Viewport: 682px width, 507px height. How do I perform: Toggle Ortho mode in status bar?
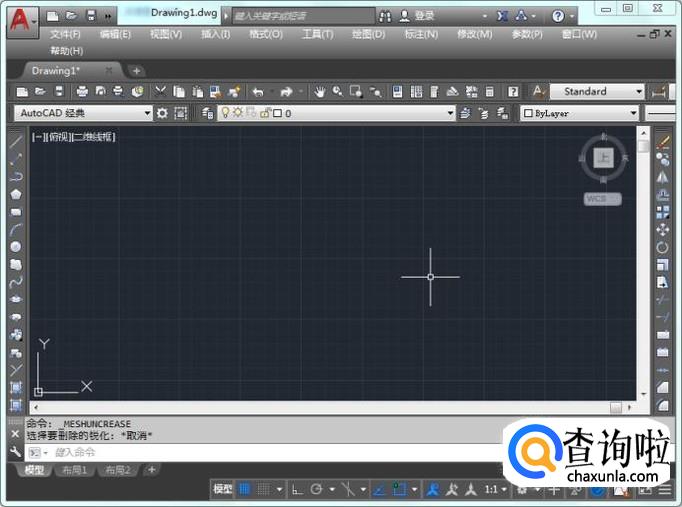point(298,490)
